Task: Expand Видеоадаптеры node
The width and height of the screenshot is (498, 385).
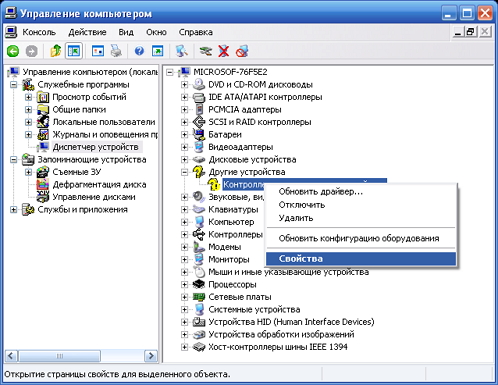Action: [184, 147]
